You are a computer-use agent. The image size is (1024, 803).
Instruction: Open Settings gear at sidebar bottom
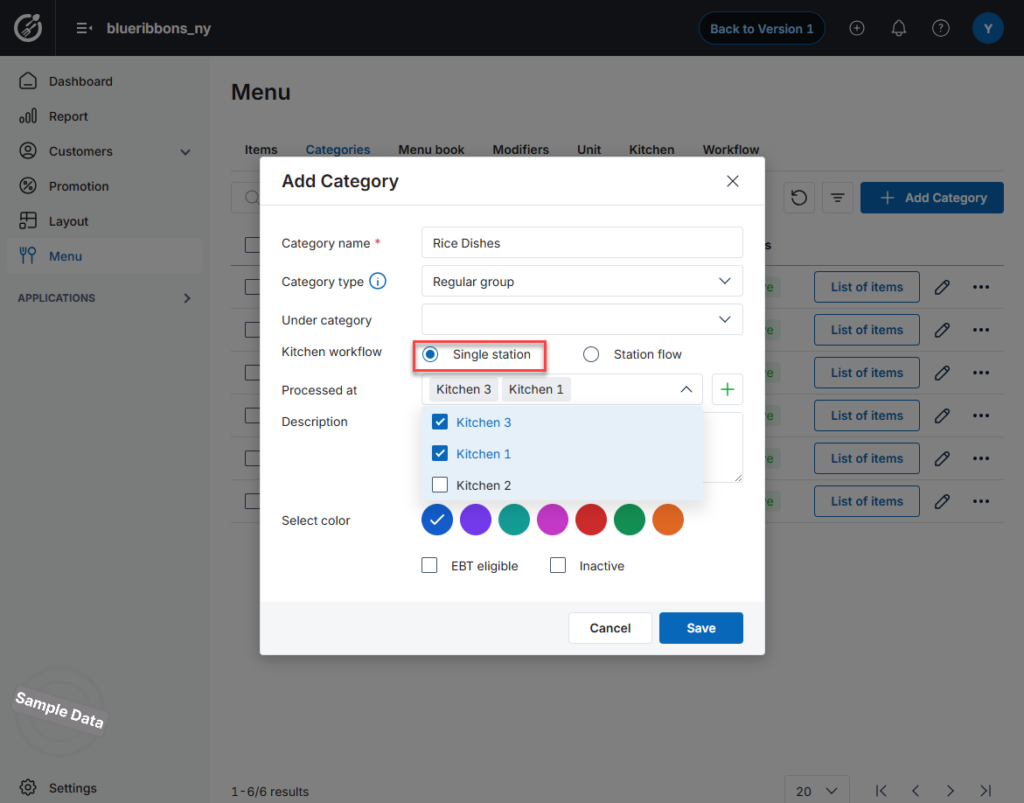point(28,787)
